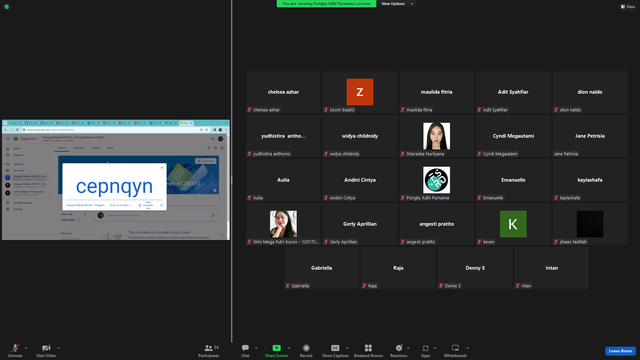Select Pongky Adhi Purnama's avatar tile
The height and width of the screenshot is (360, 640).
[x=436, y=180]
